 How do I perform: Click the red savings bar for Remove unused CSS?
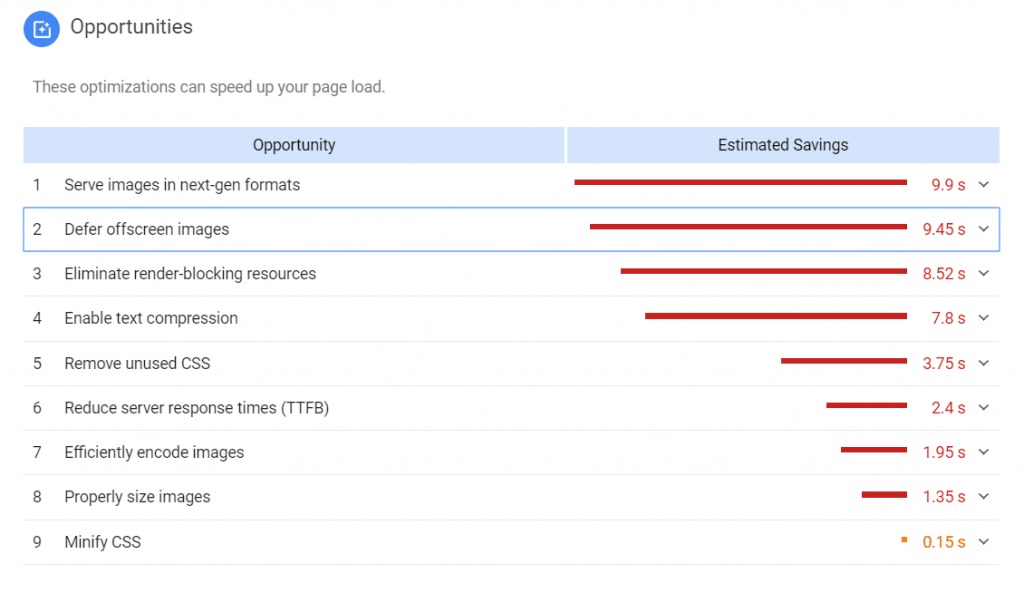[844, 361]
